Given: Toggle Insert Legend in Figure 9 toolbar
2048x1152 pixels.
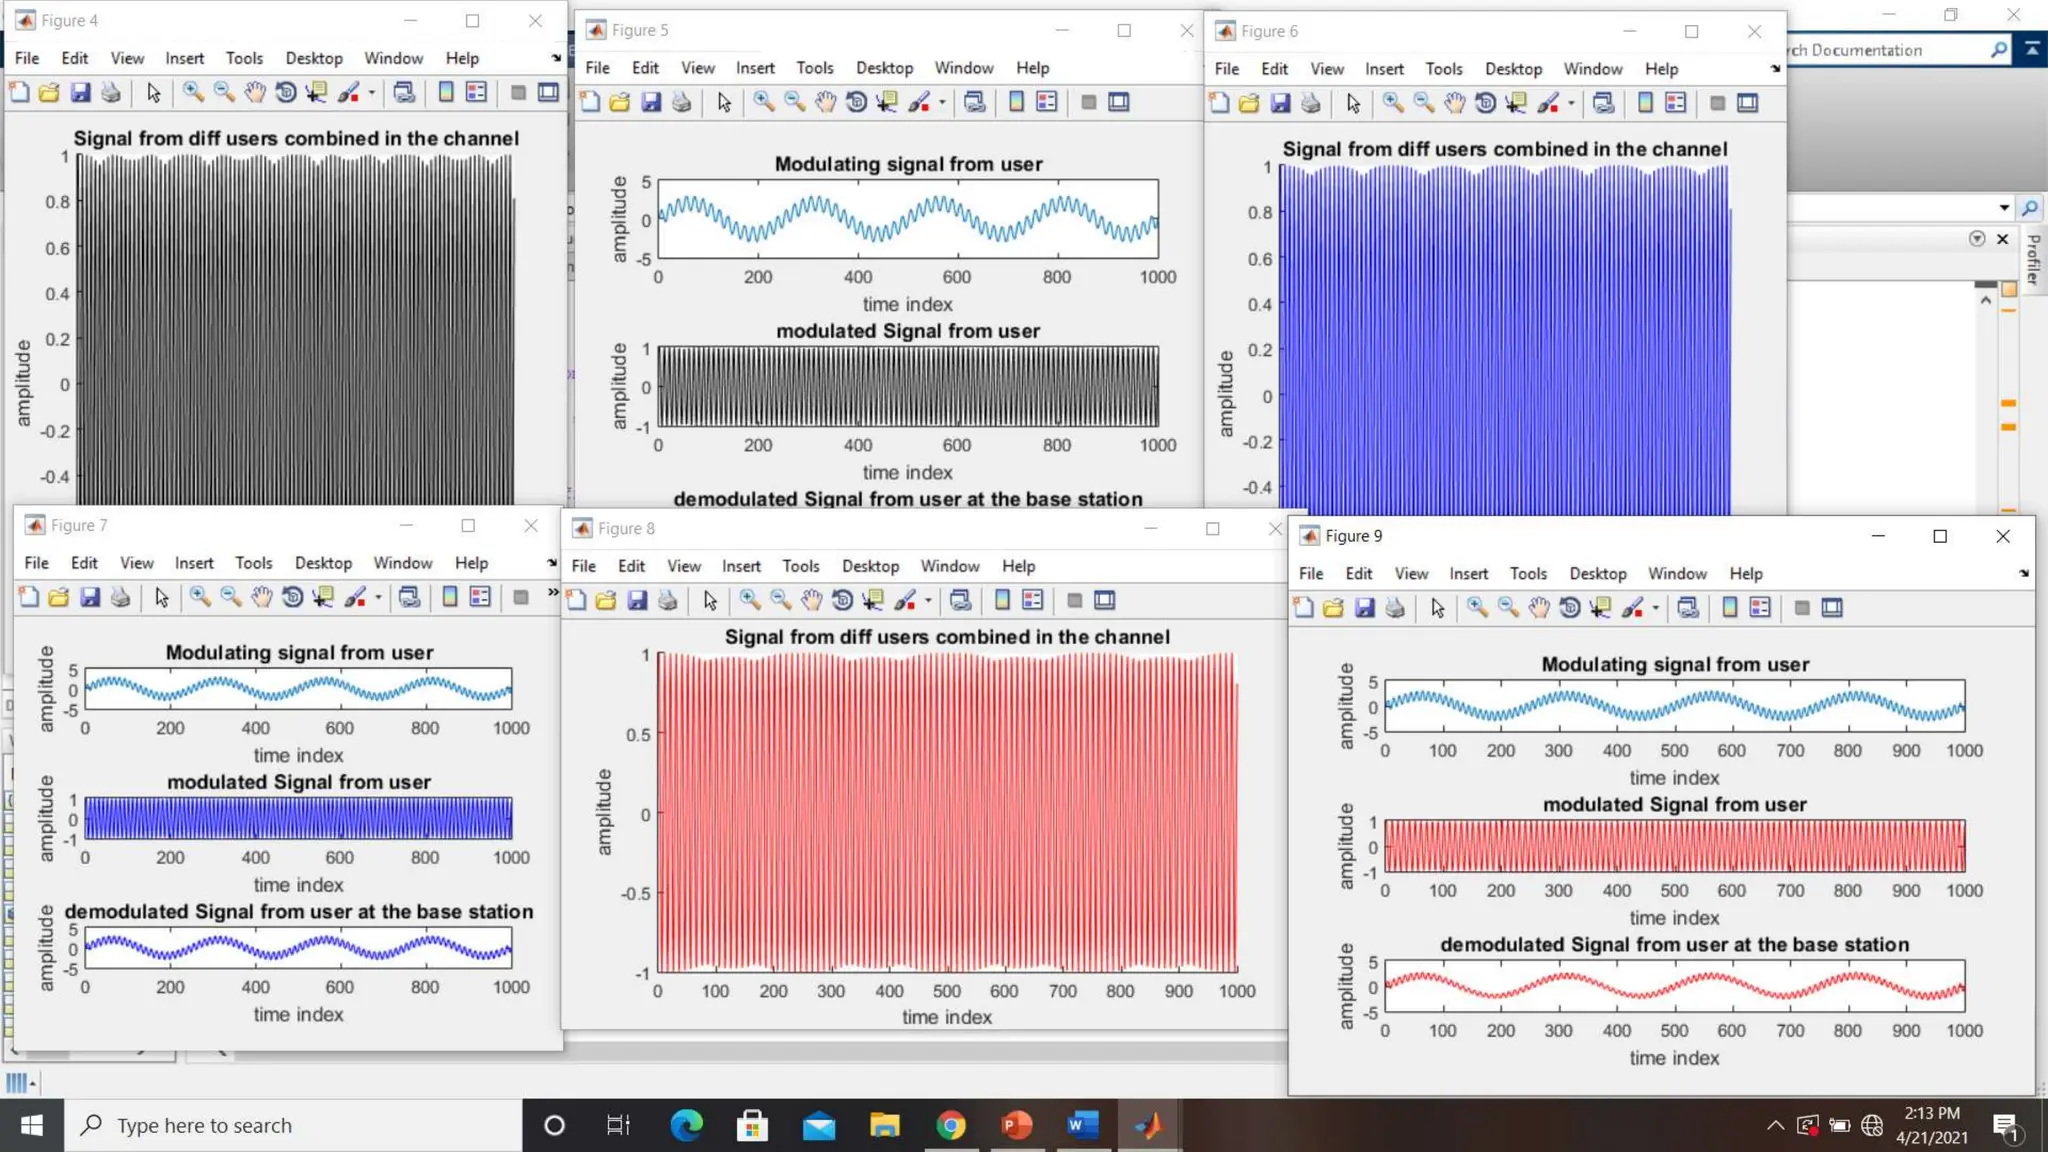Looking at the screenshot, I should (x=1760, y=608).
